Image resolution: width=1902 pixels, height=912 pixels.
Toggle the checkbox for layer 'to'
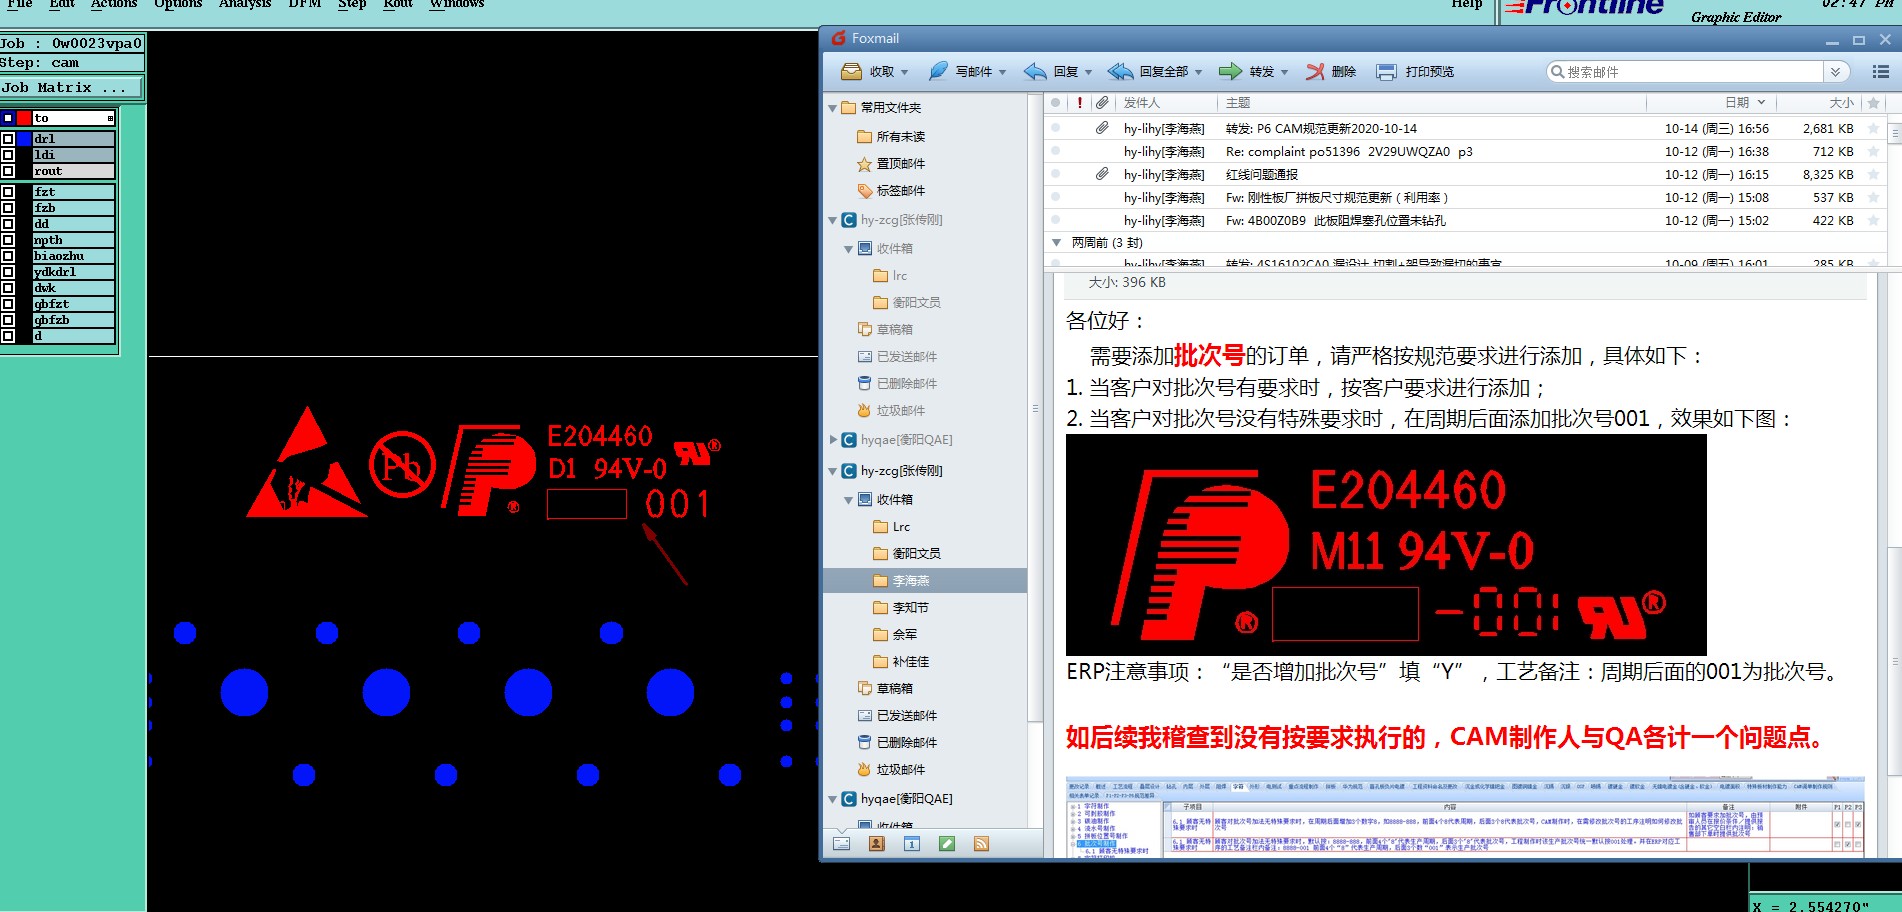tap(8, 118)
